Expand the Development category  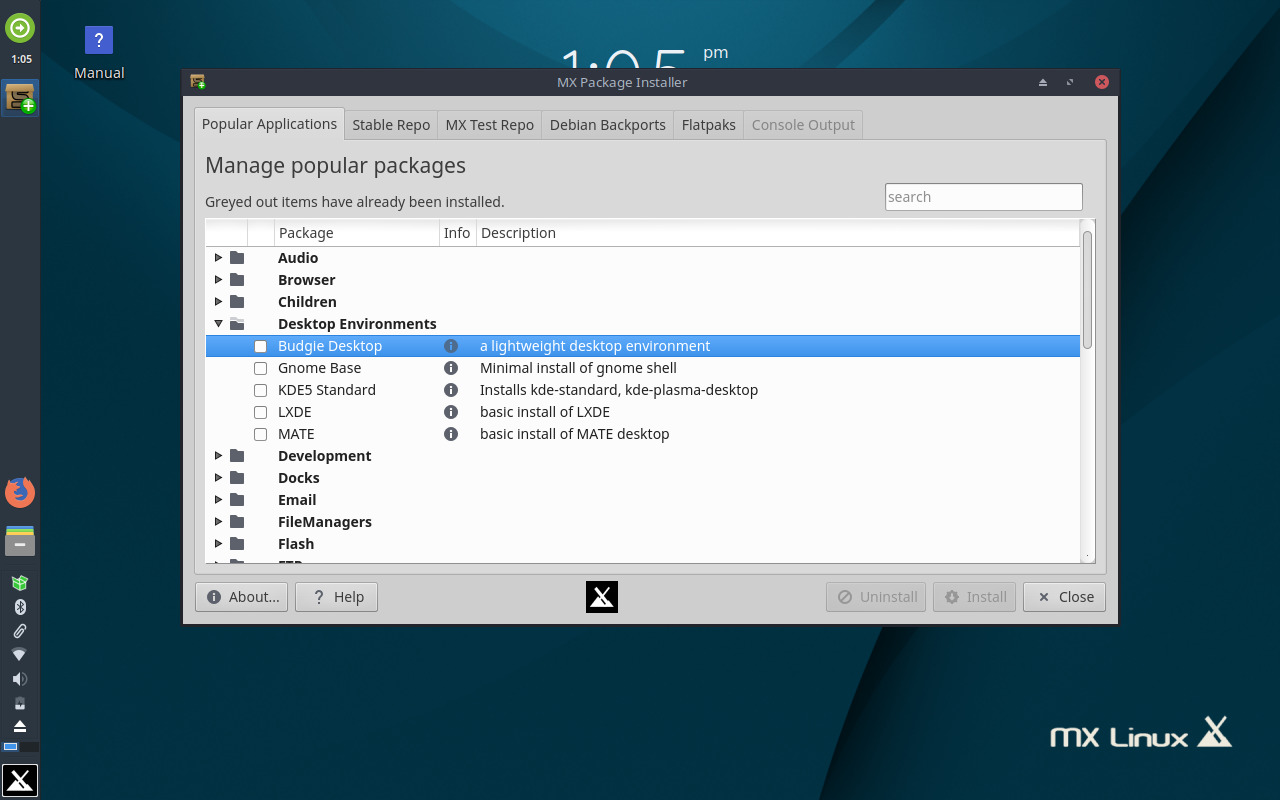(218, 455)
